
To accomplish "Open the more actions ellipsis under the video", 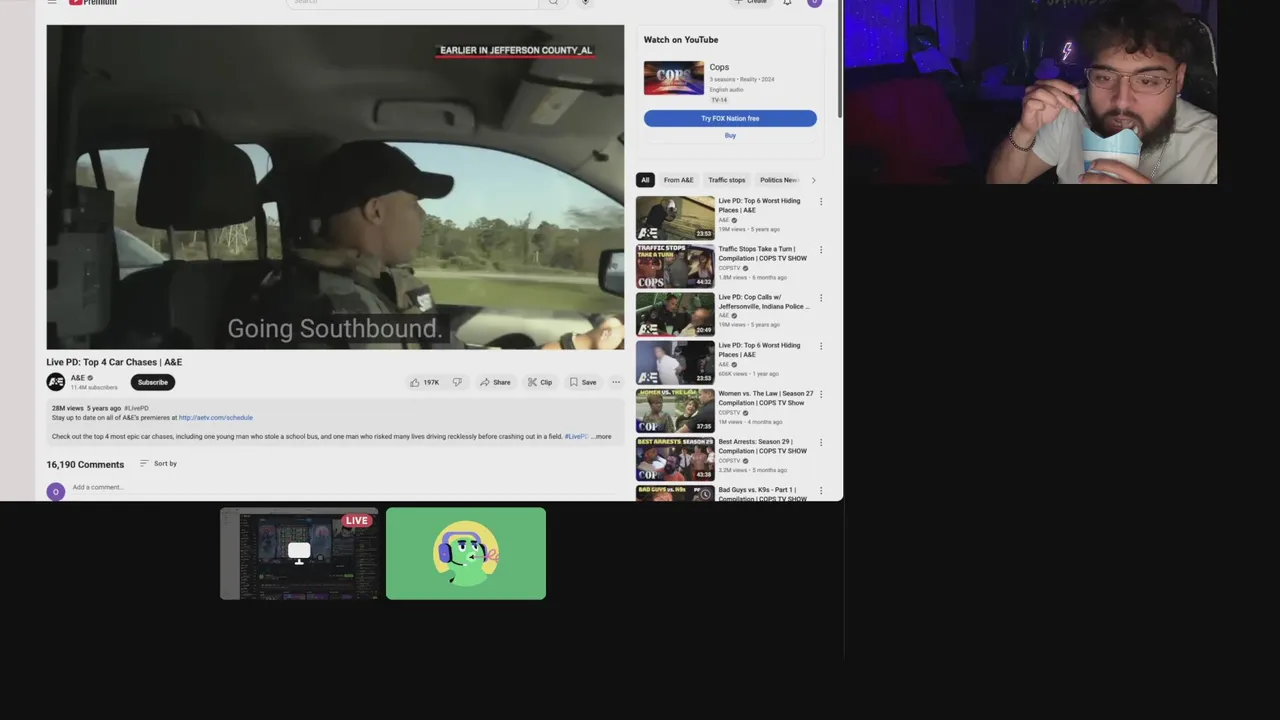I will coord(616,382).
